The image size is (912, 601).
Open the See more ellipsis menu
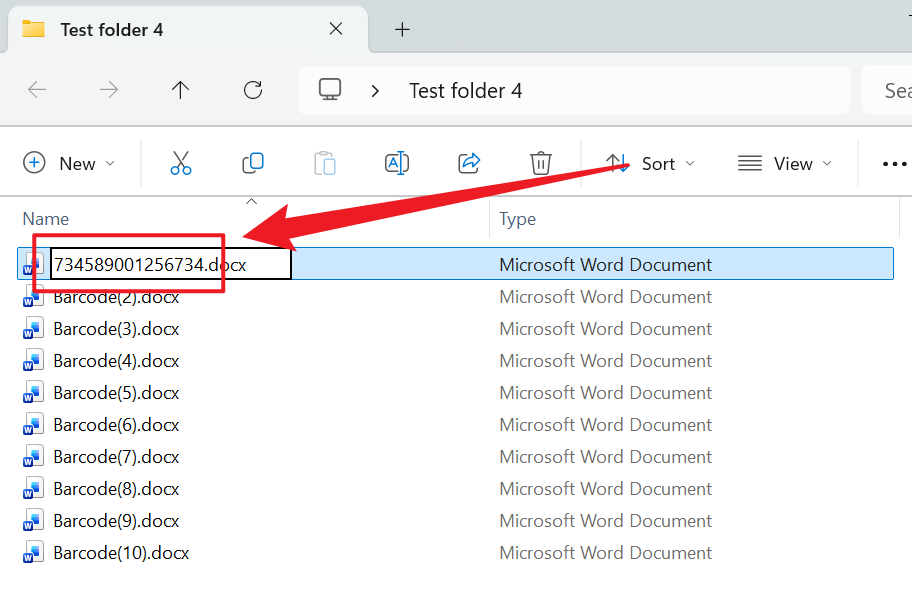click(894, 162)
